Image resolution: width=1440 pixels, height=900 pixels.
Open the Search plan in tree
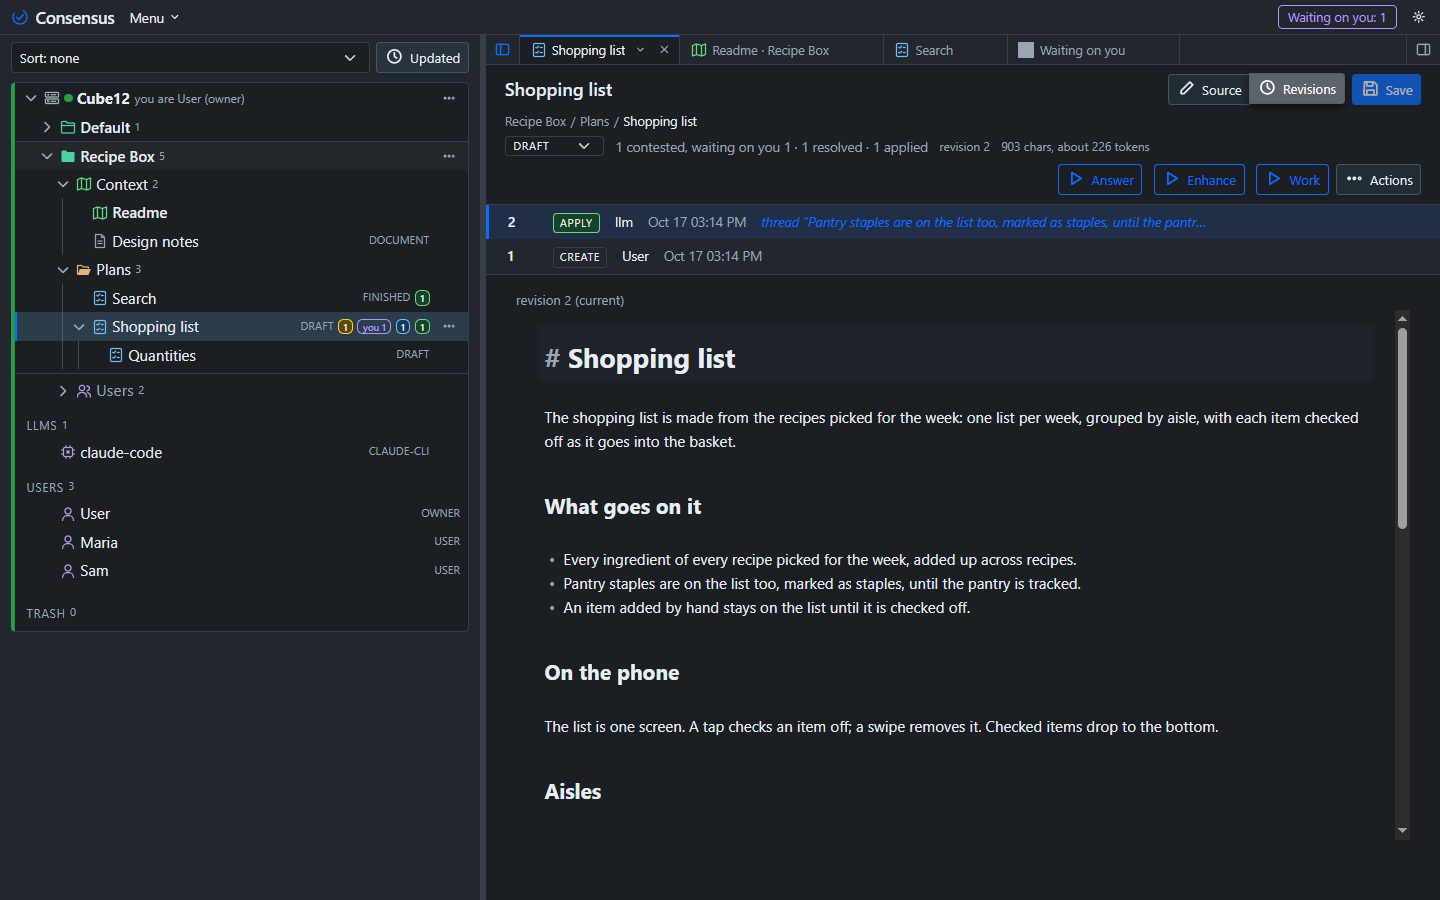click(x=133, y=298)
